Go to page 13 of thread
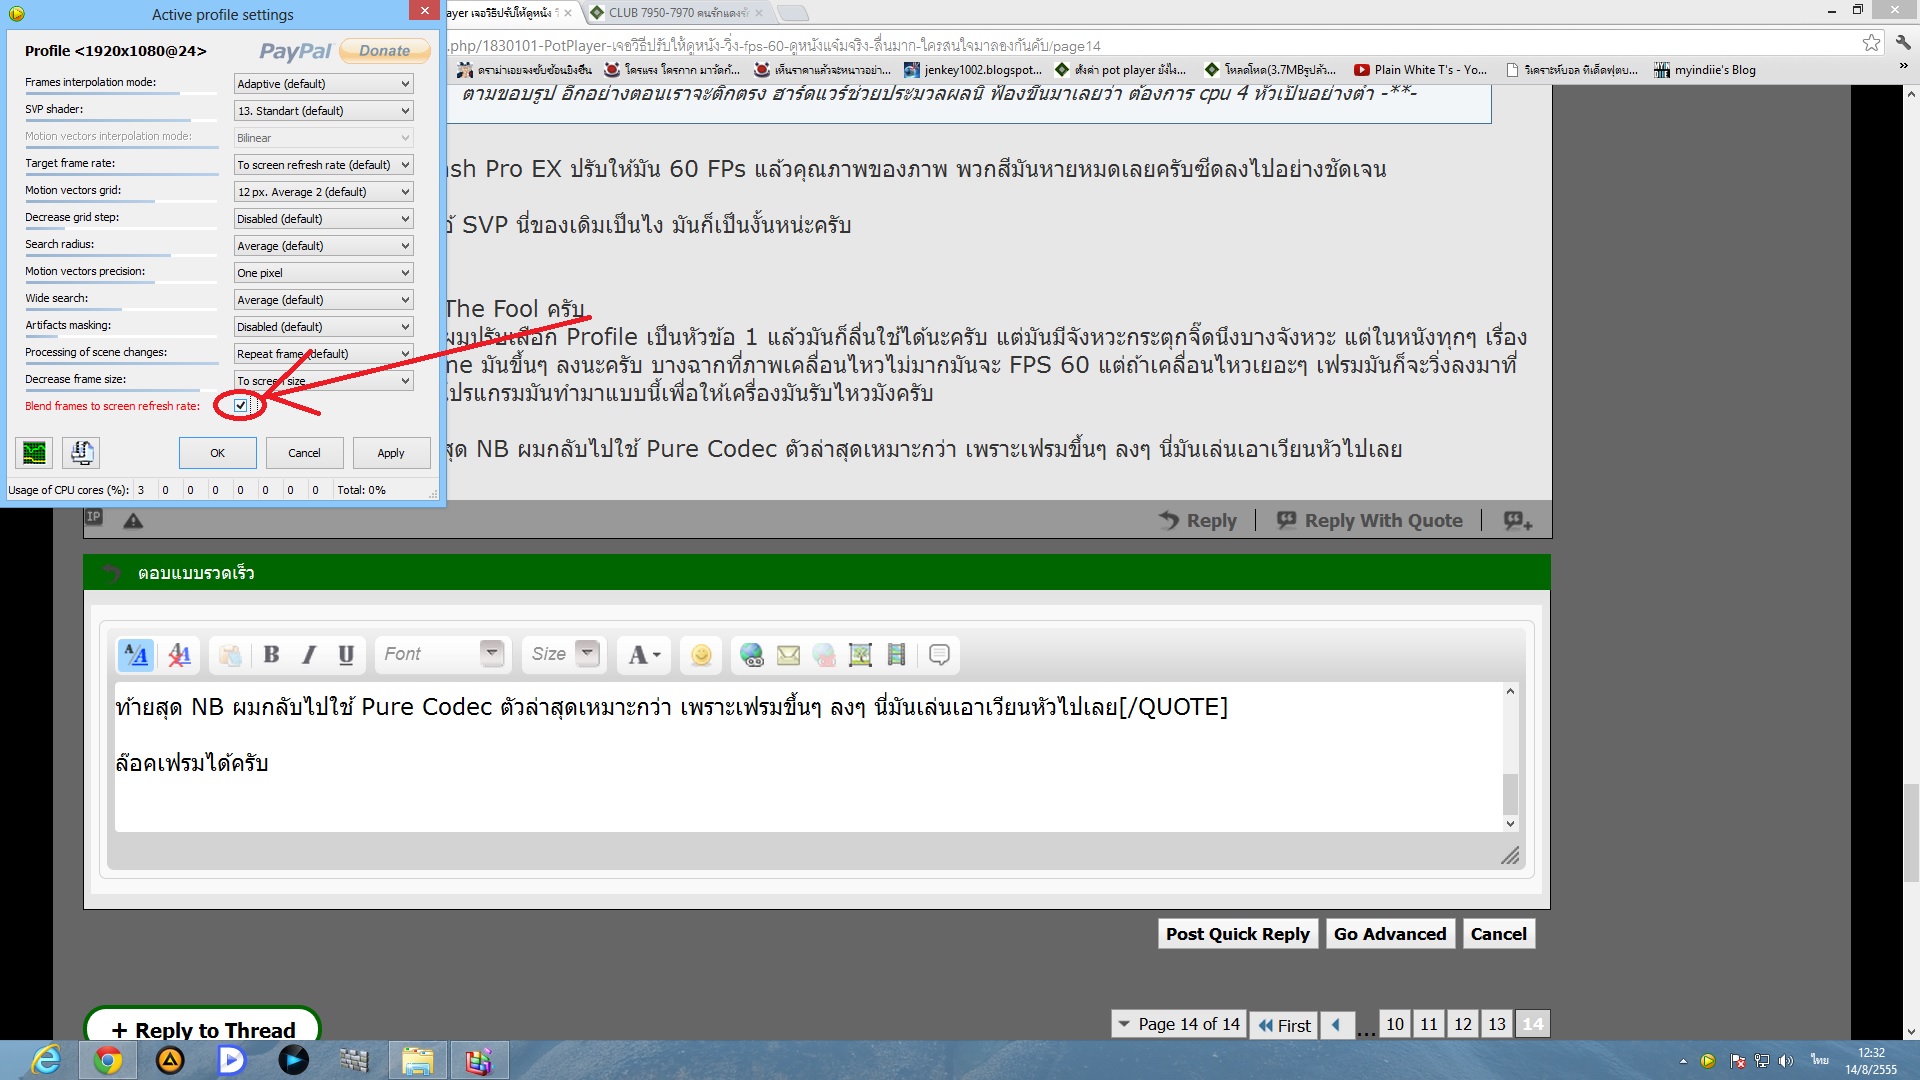 click(1496, 1024)
